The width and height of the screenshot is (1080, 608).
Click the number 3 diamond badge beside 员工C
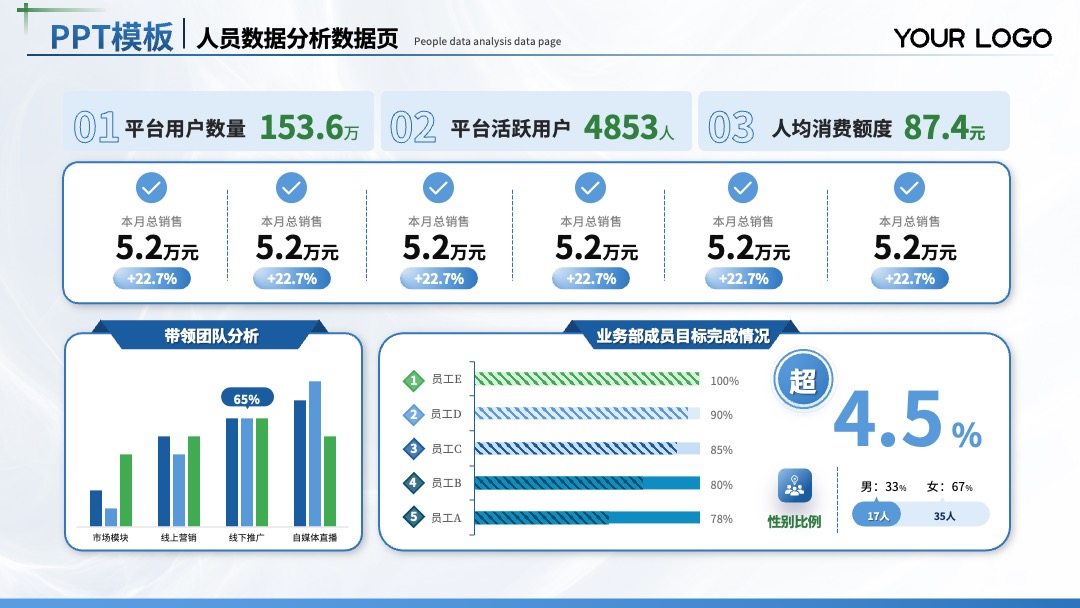tap(413, 449)
